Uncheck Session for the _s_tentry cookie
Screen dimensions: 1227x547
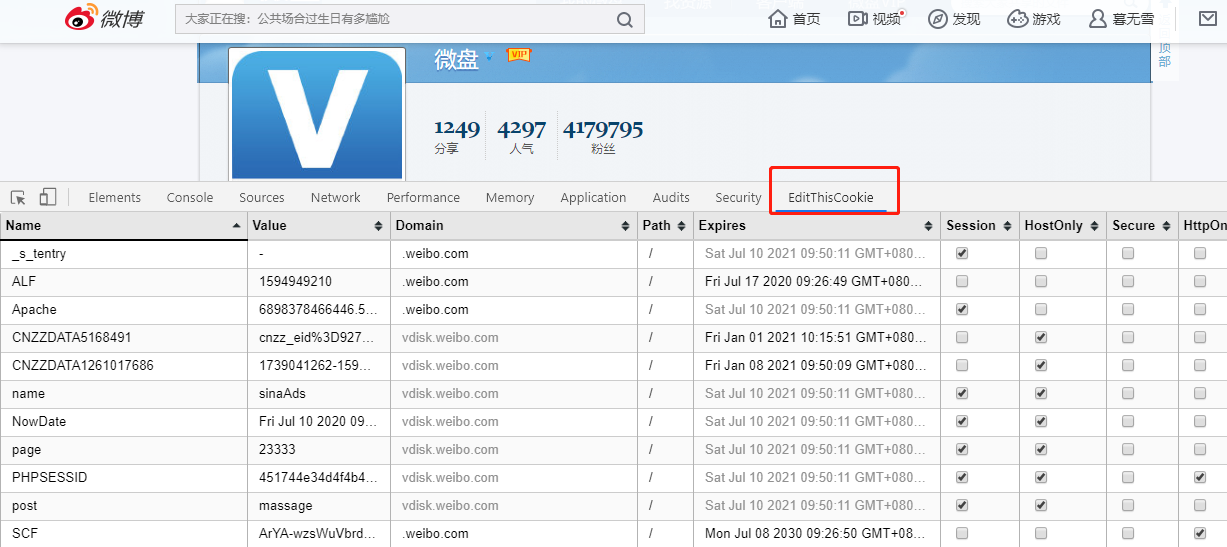tap(962, 254)
